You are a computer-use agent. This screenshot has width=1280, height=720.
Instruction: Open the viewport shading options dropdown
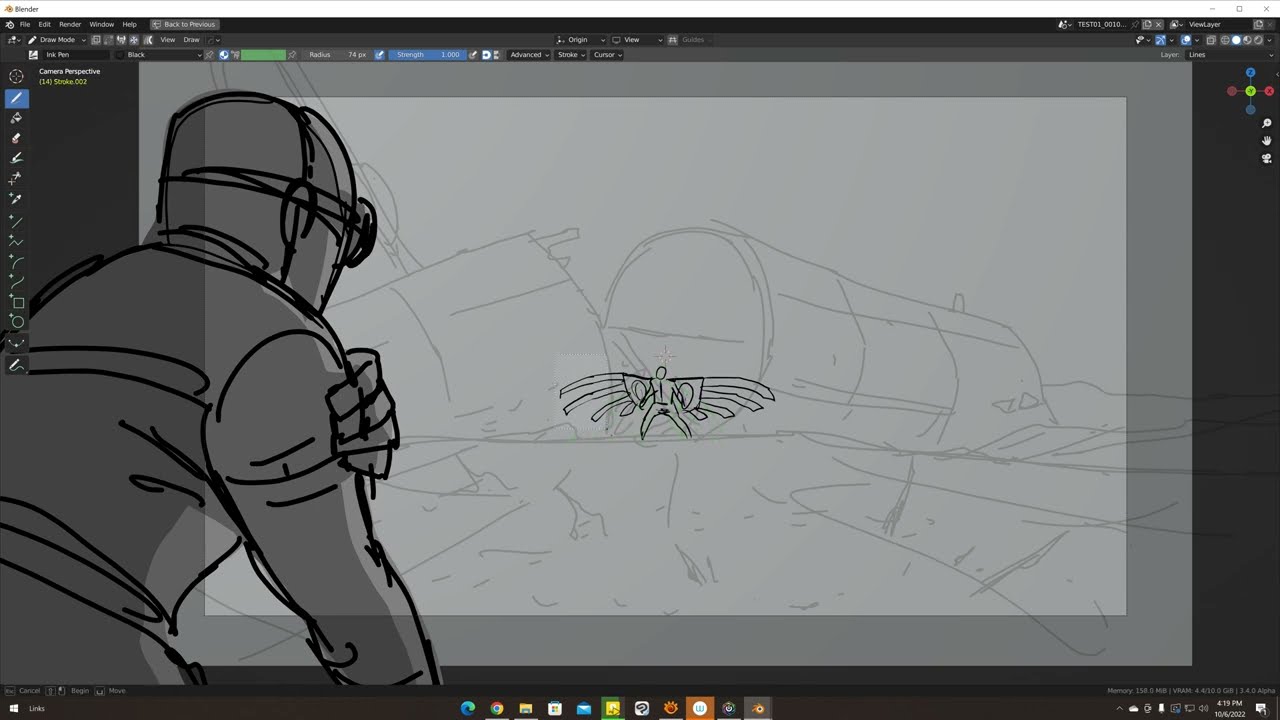tap(1270, 40)
